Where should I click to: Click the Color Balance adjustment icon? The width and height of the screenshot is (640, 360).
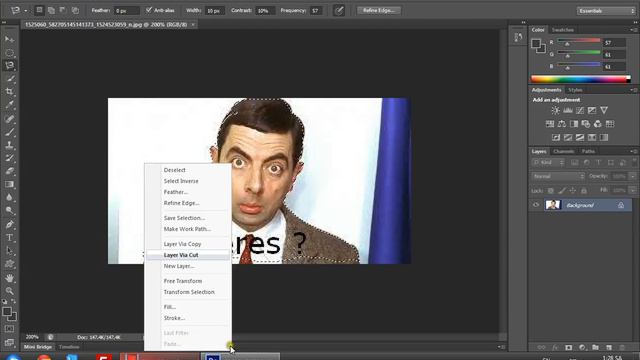tap(562, 124)
